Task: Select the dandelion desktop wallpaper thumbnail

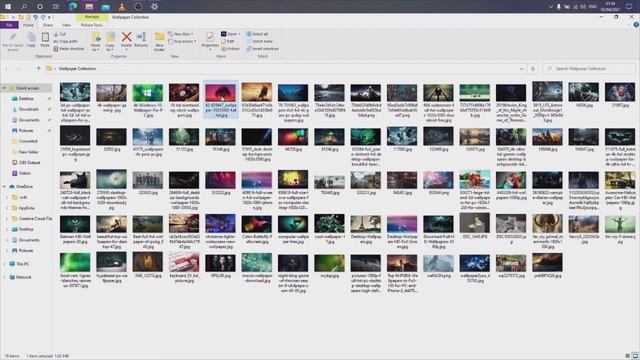Action: pyautogui.click(x=111, y=180)
